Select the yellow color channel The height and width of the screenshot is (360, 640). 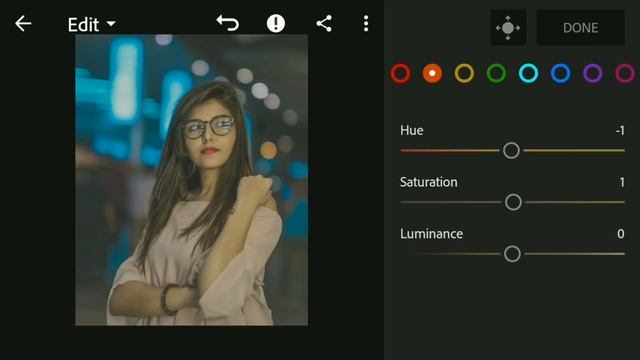464,73
